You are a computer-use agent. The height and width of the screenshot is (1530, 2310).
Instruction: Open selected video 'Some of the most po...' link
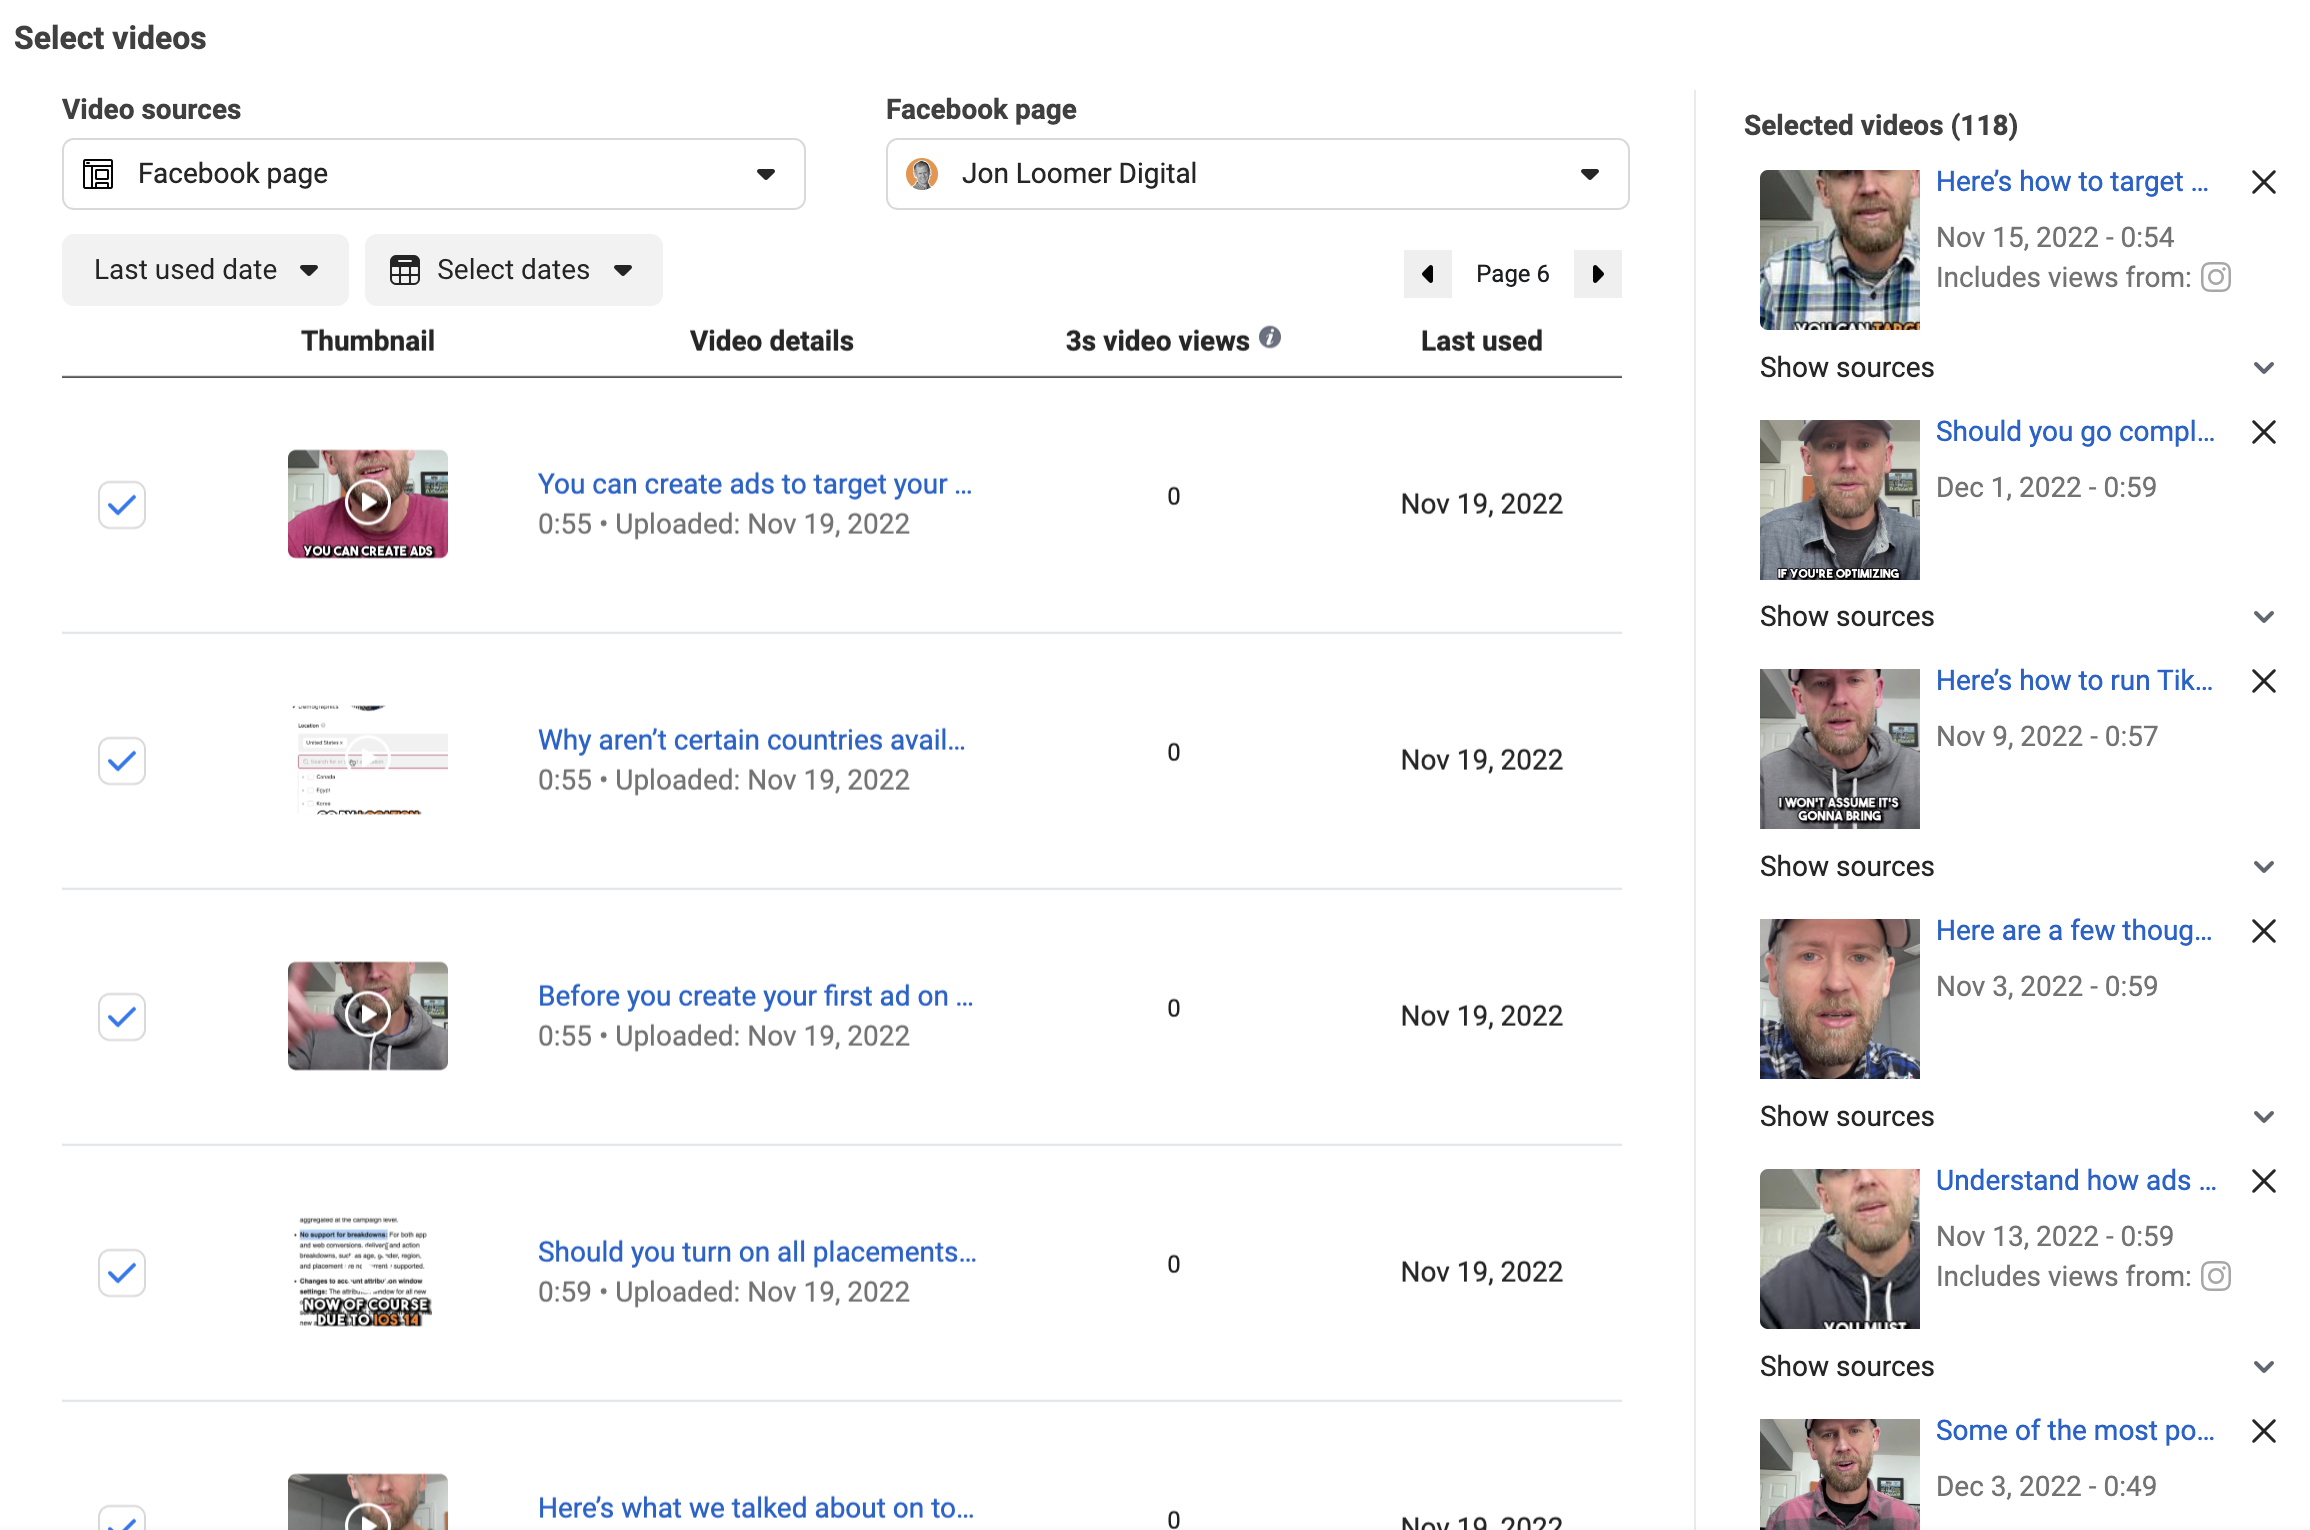pos(2075,1430)
